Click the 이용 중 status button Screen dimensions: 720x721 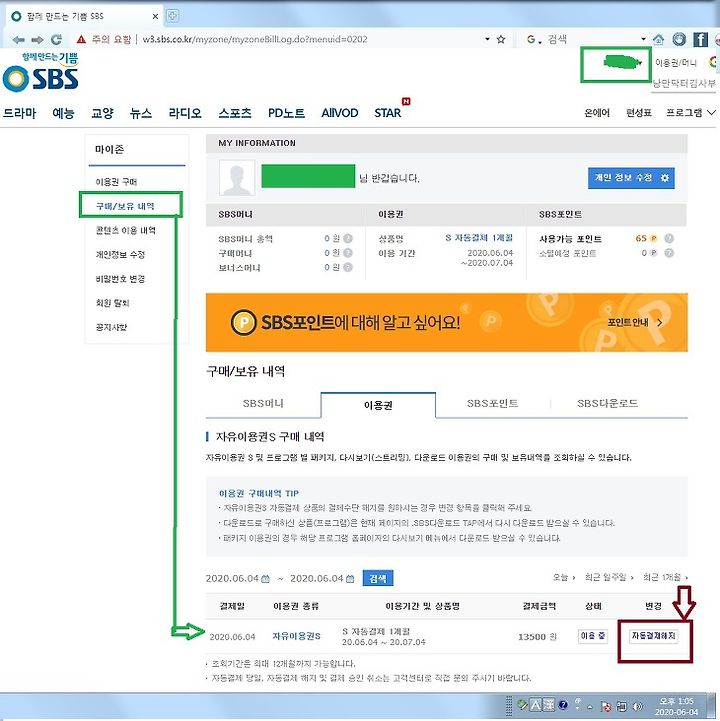tap(593, 636)
